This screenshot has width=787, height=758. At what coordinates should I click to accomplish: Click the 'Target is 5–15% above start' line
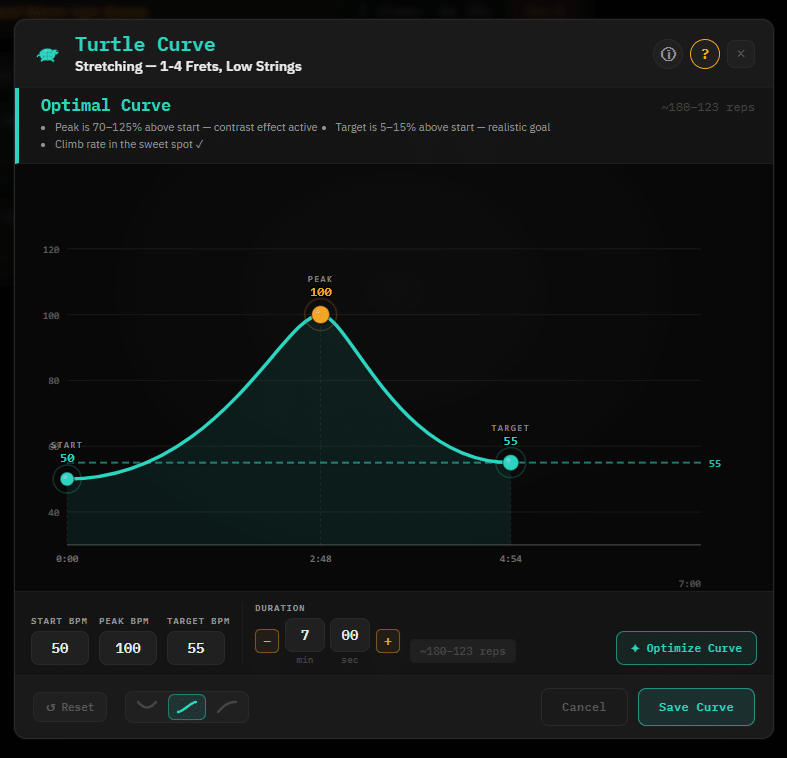443,128
